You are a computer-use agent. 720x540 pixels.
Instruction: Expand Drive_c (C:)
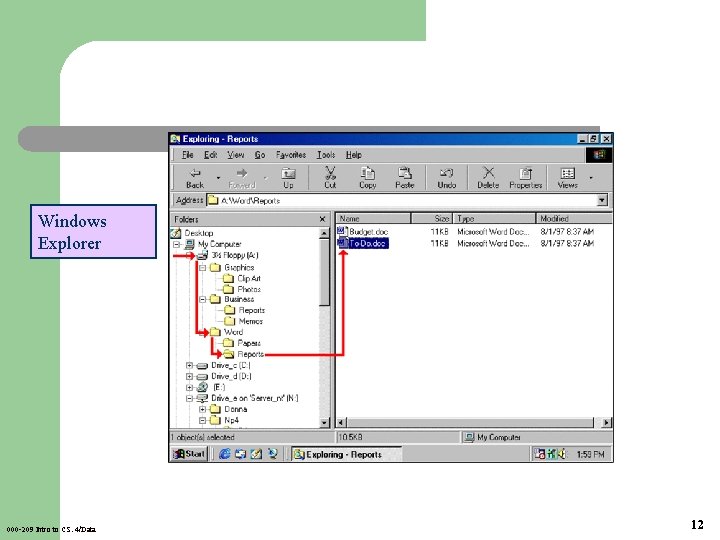[x=189, y=366]
